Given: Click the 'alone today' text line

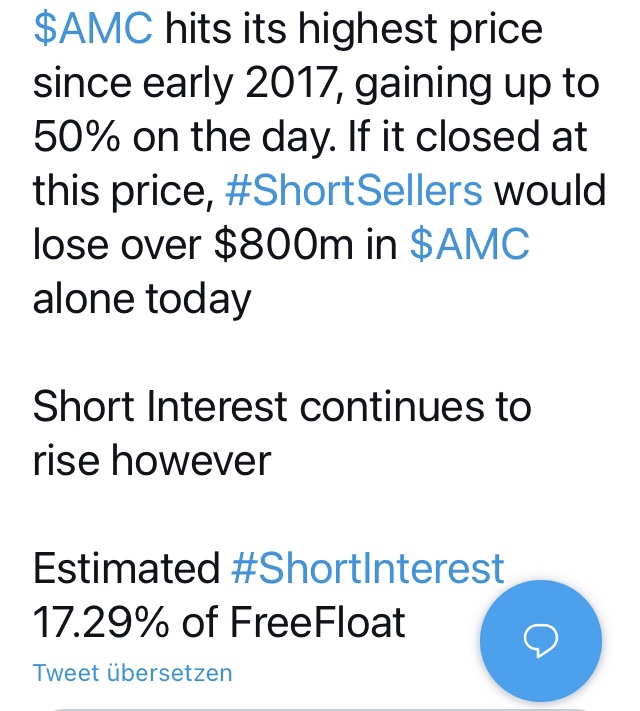Looking at the screenshot, I should coord(141,298).
